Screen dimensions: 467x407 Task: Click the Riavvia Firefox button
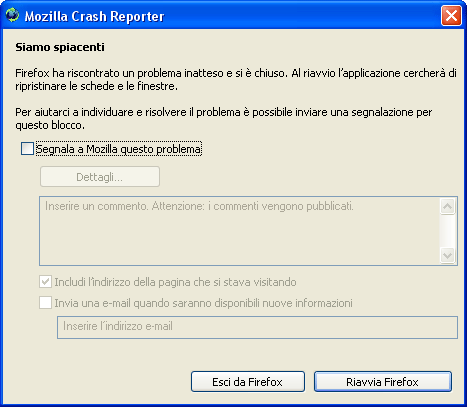[x=383, y=382]
